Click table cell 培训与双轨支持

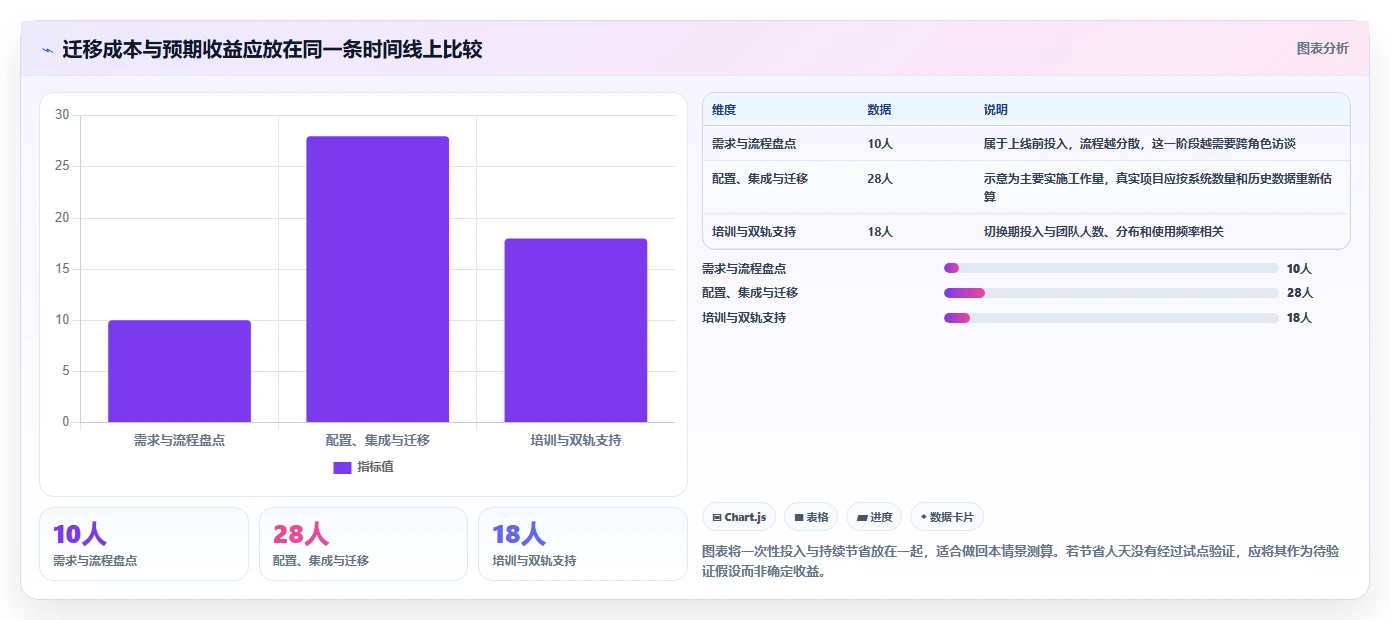point(754,232)
